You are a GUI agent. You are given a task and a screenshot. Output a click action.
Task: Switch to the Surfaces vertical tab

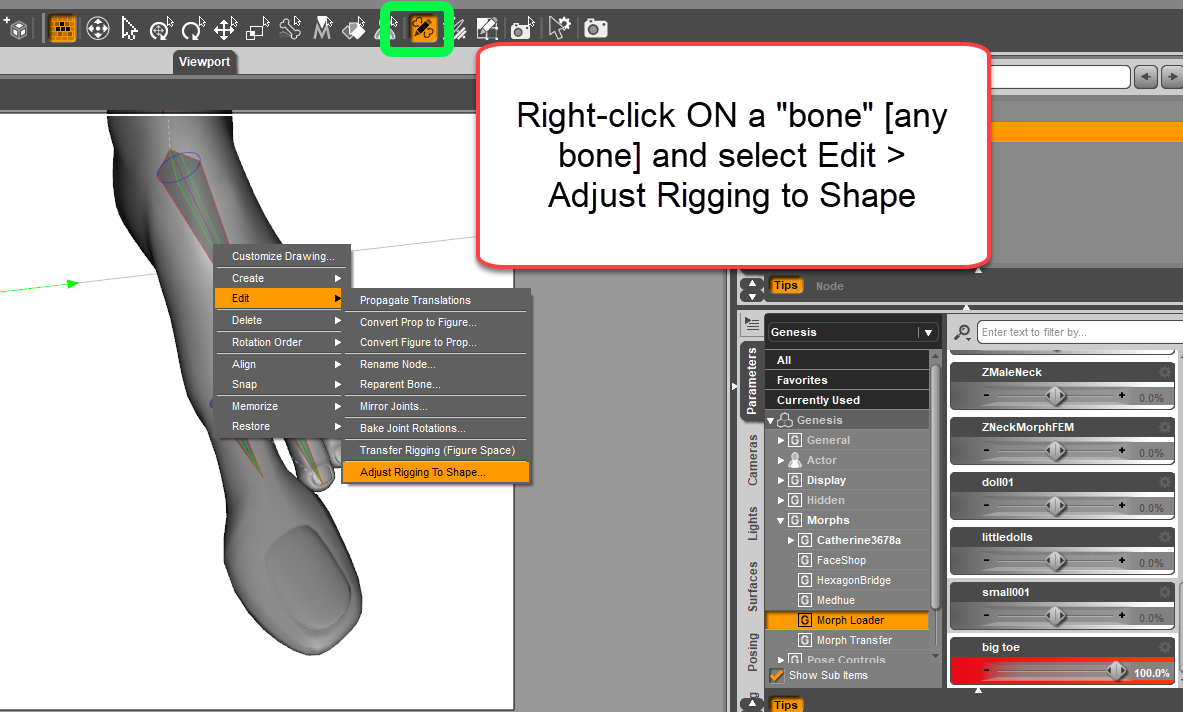coord(752,586)
